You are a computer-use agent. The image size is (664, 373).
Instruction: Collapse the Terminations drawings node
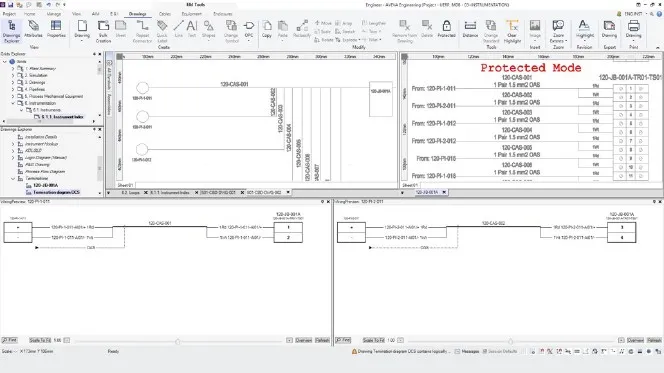(x=13, y=178)
